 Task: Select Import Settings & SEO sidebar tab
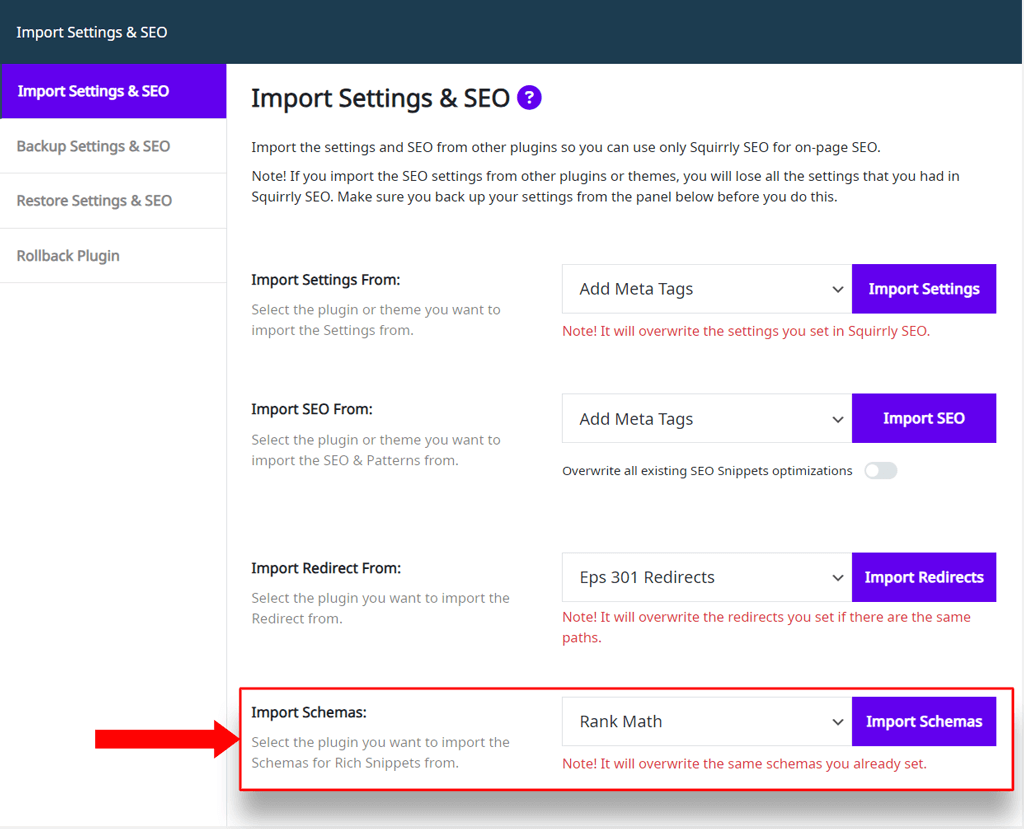(114, 91)
